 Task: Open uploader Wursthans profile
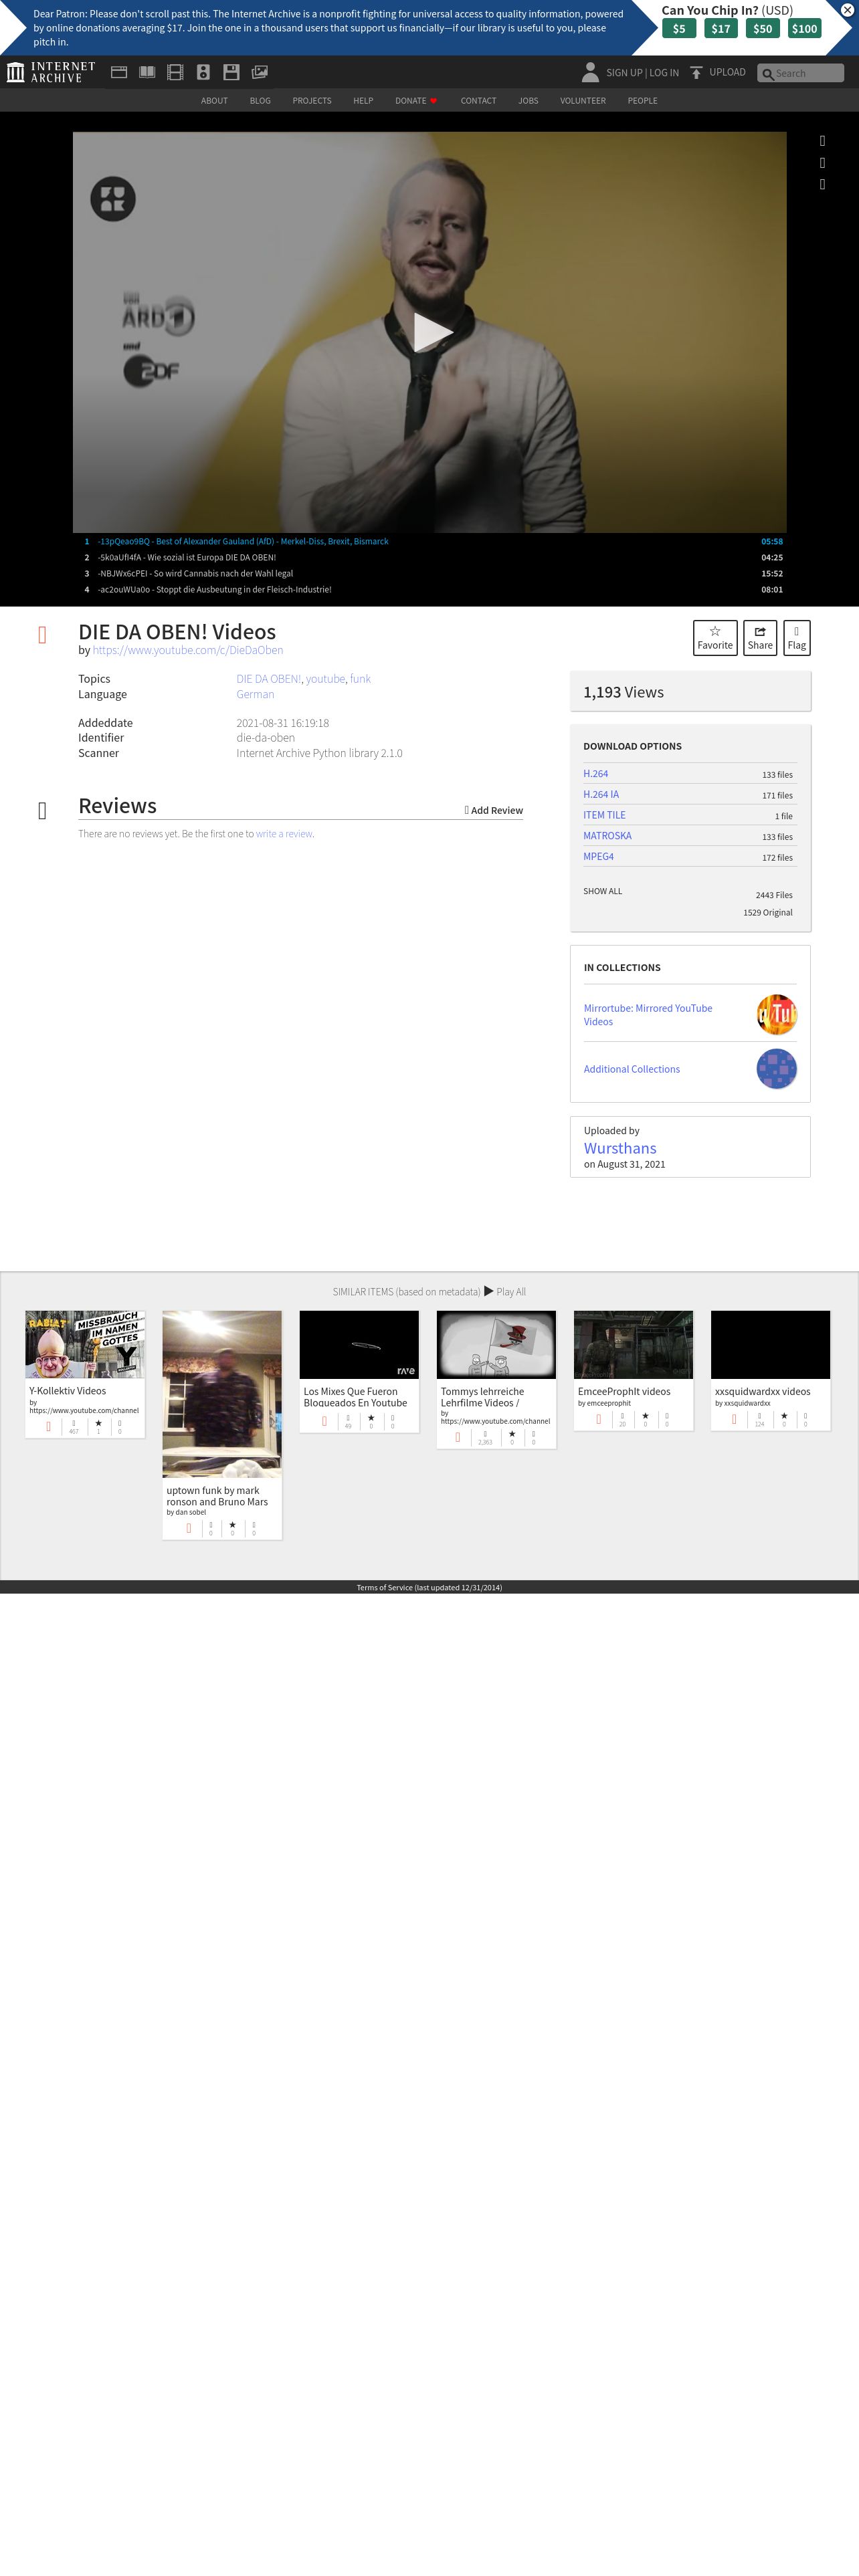(620, 1148)
